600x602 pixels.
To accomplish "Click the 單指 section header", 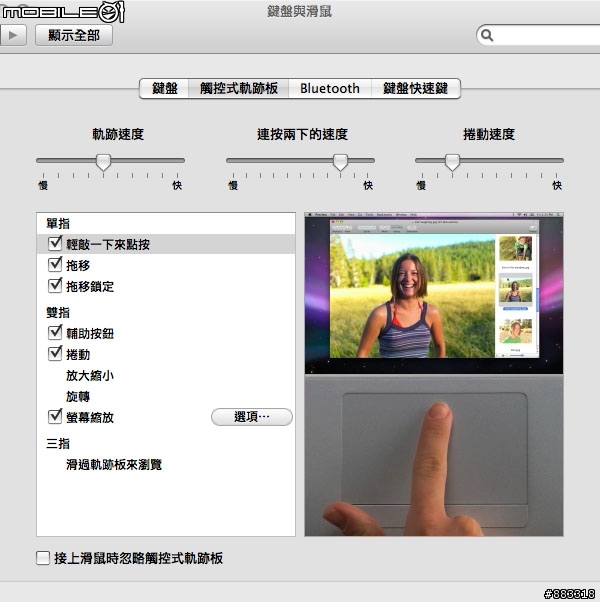I will [58, 223].
